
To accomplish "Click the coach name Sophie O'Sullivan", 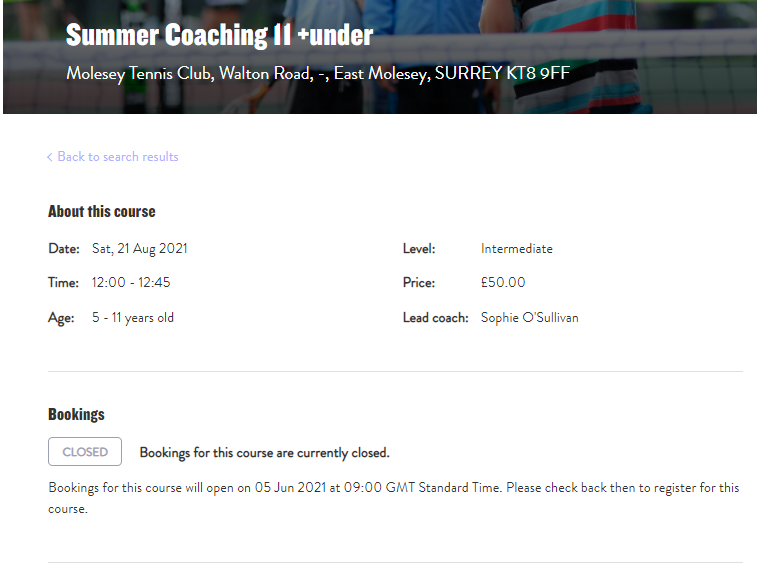I will [529, 318].
